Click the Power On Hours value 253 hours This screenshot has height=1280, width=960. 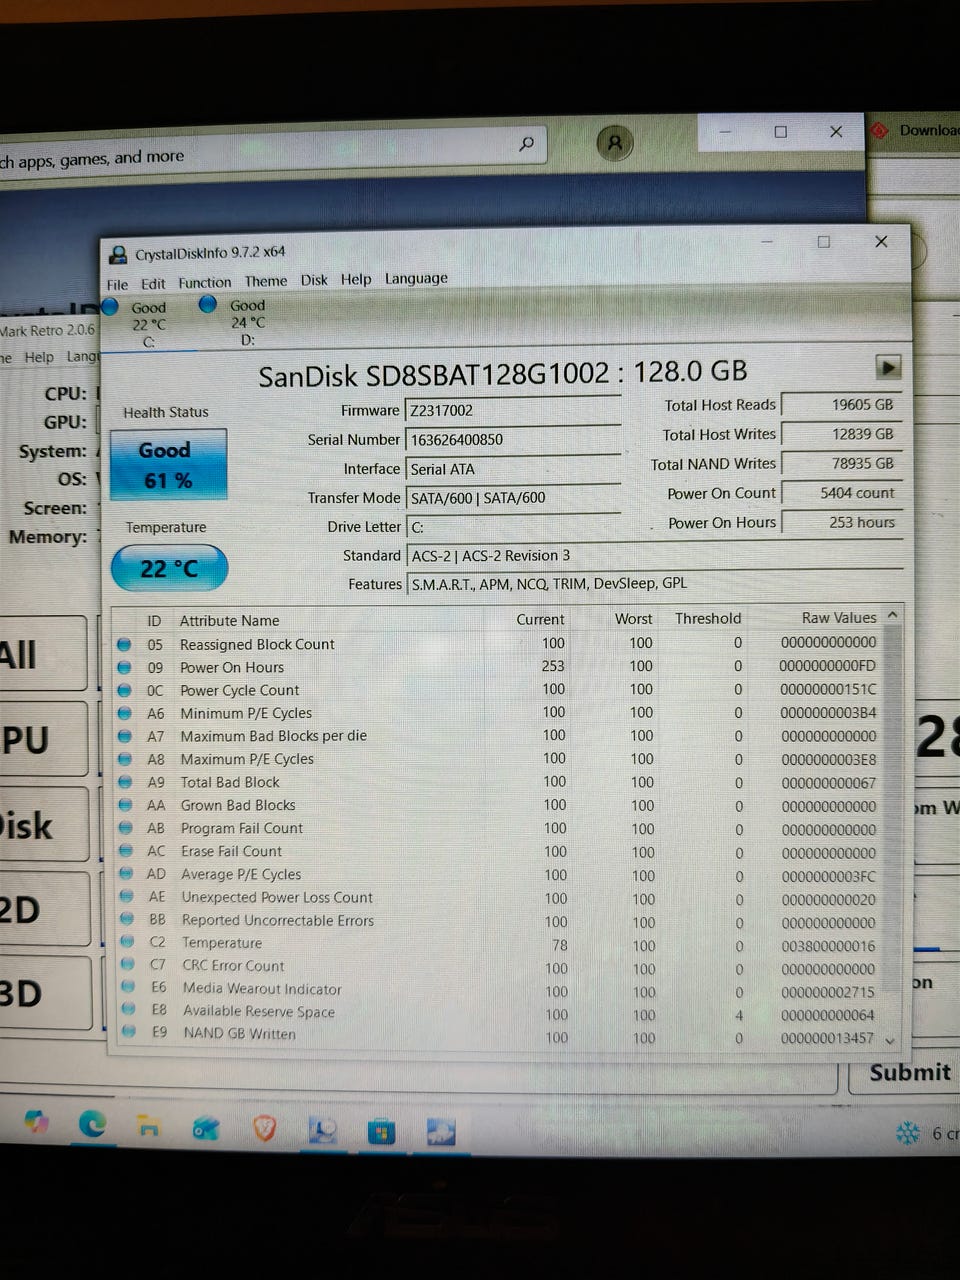tap(841, 522)
